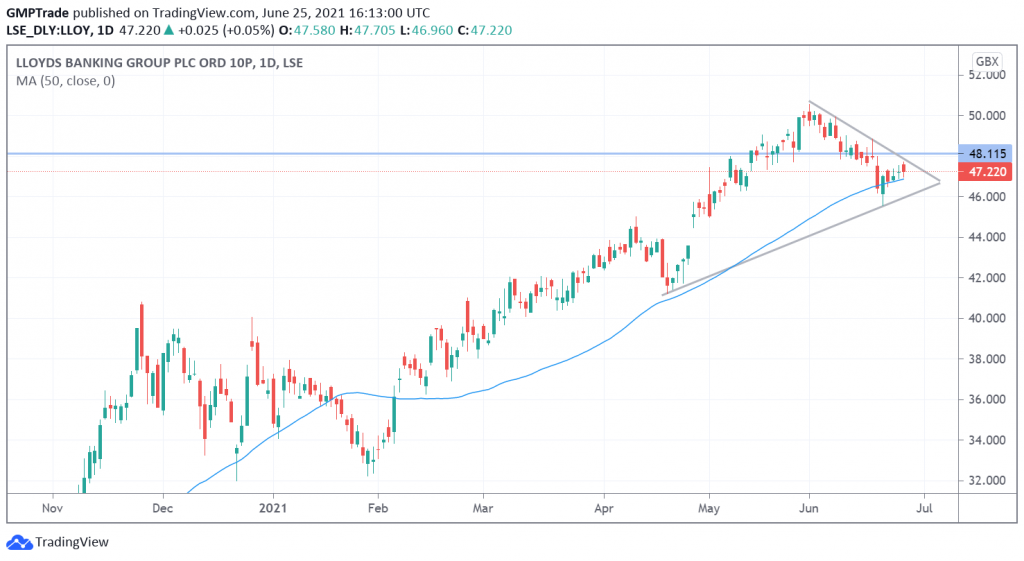Click the Feb label on time axis

point(377,508)
